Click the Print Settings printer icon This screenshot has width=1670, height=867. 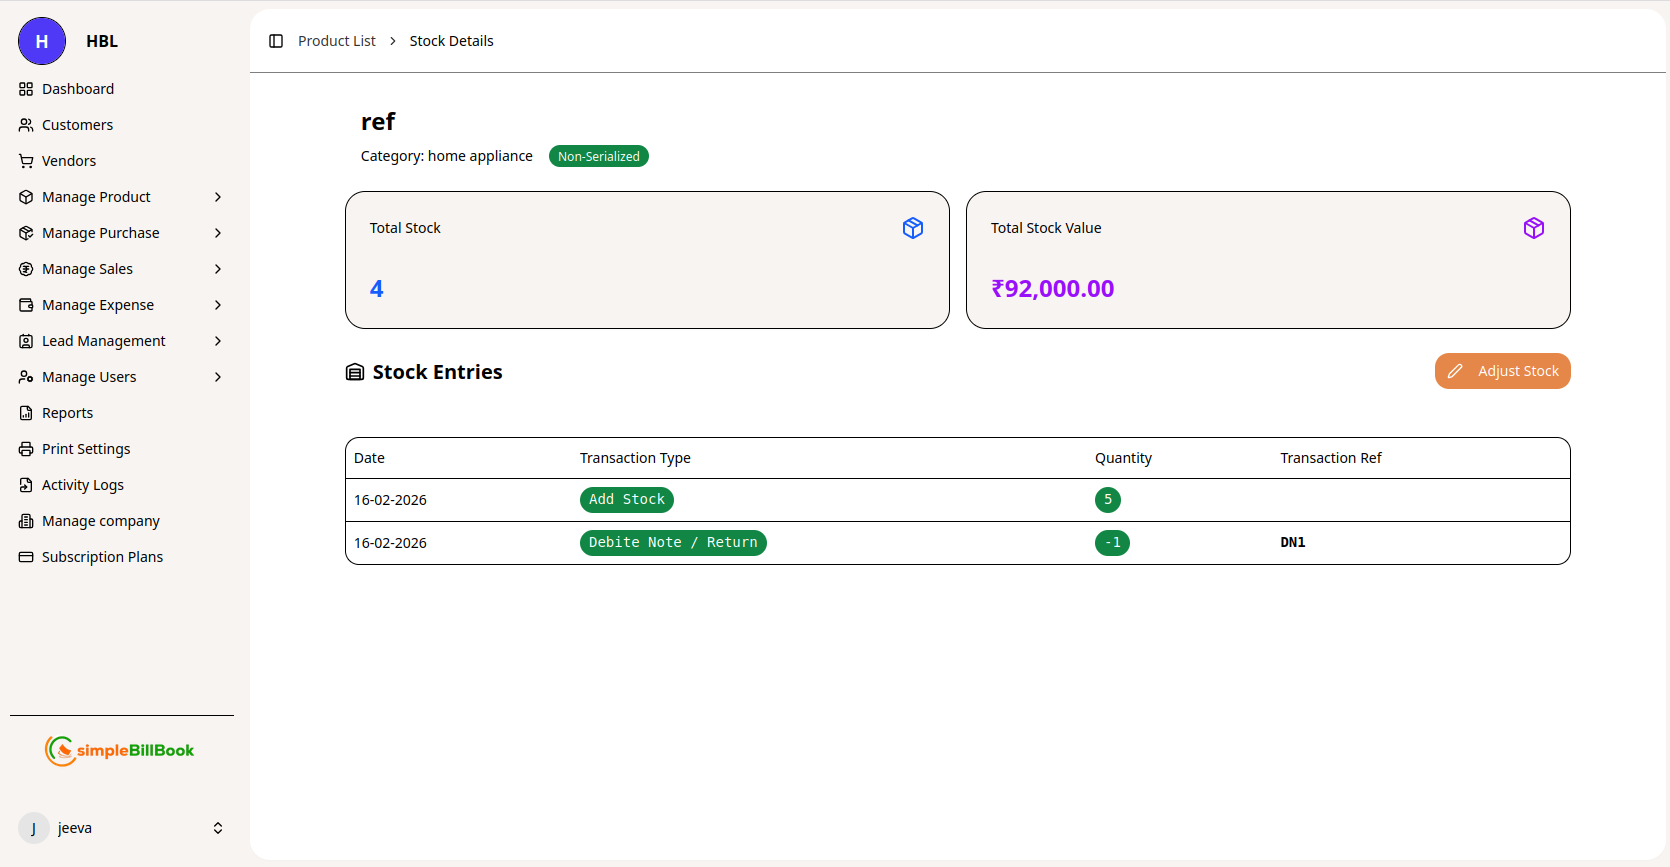click(x=26, y=449)
